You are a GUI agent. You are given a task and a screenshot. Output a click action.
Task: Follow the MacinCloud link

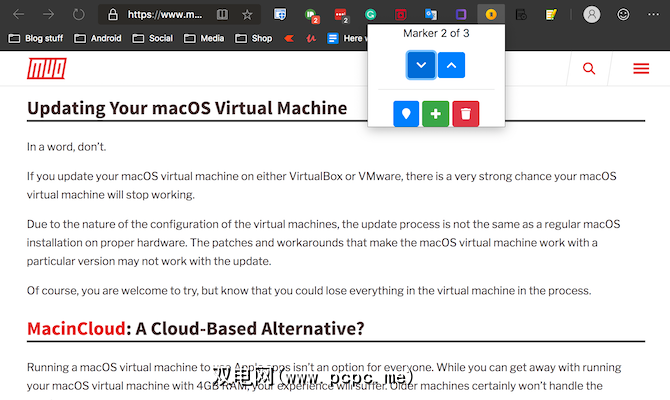click(76, 329)
